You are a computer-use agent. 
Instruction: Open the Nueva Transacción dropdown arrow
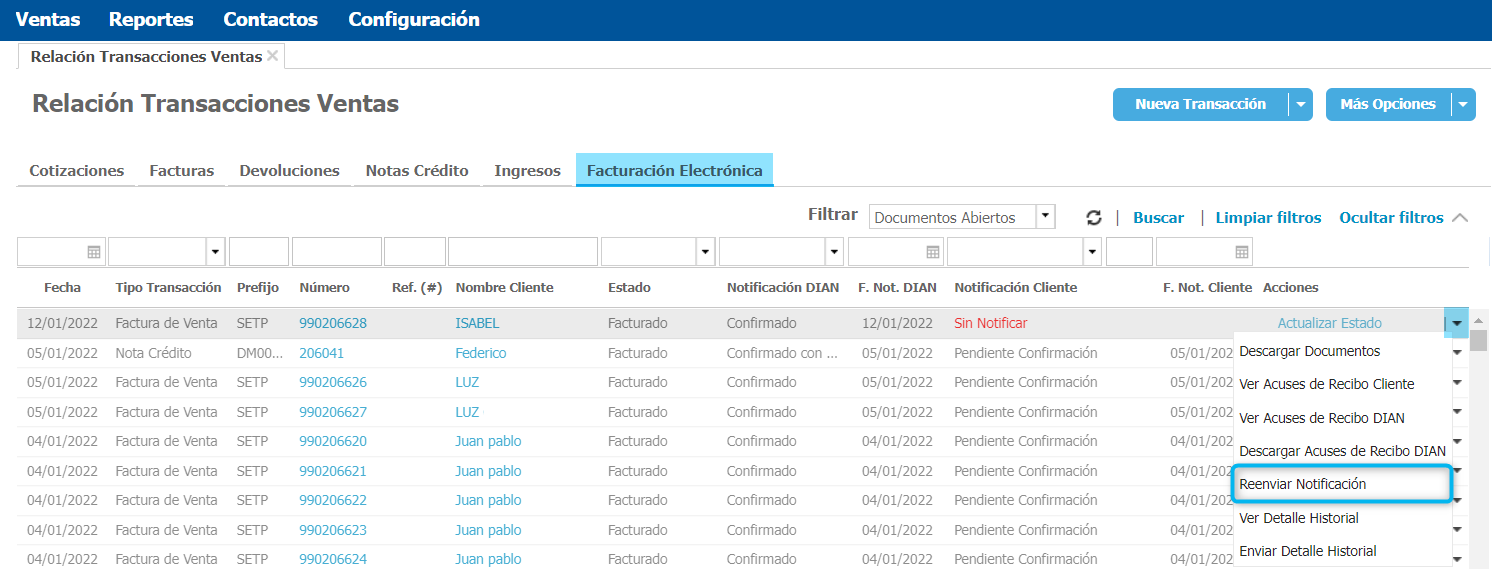(1300, 104)
